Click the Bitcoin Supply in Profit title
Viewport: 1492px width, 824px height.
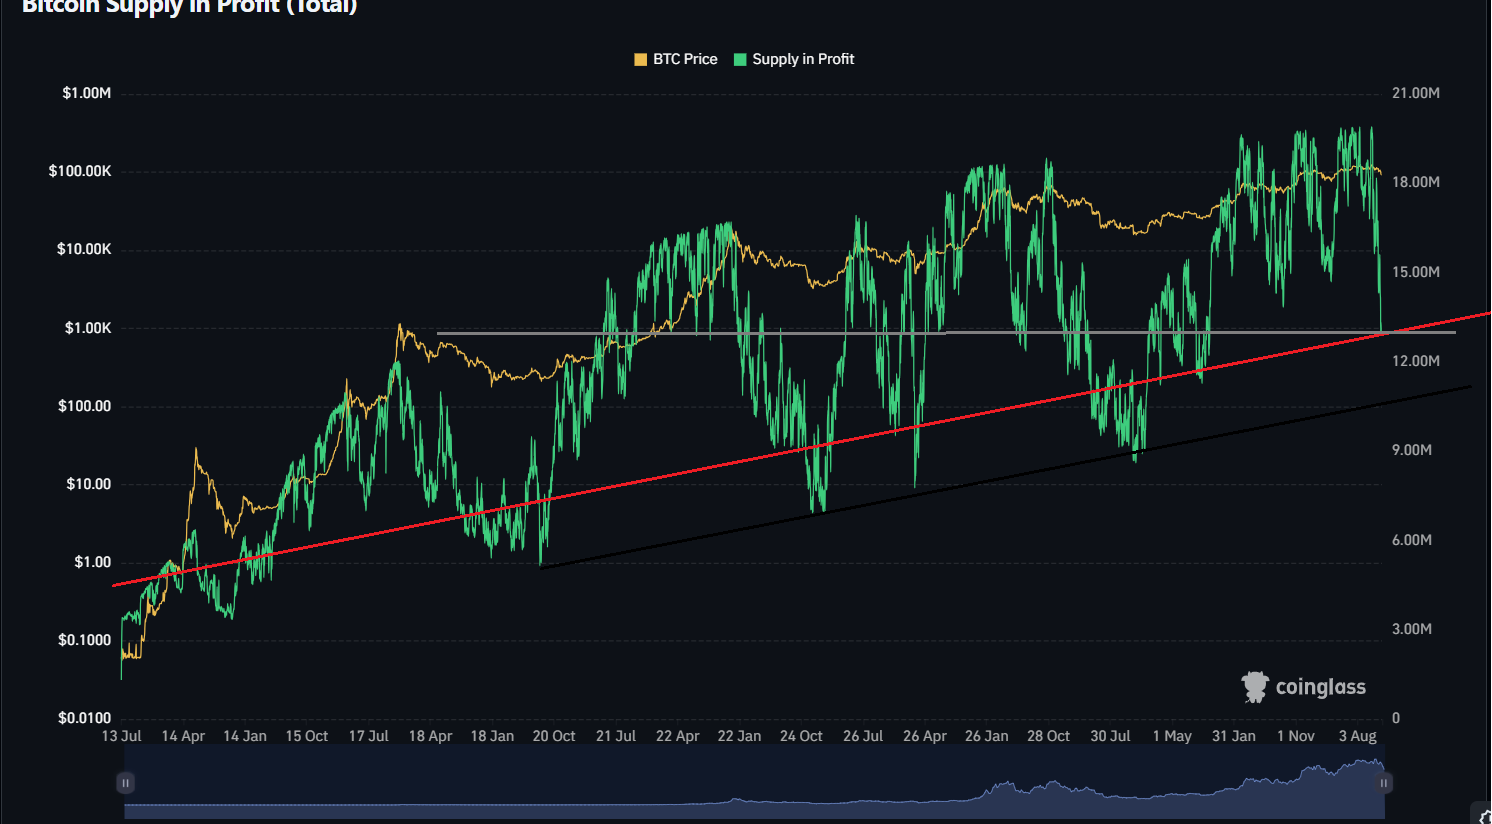click(x=190, y=8)
